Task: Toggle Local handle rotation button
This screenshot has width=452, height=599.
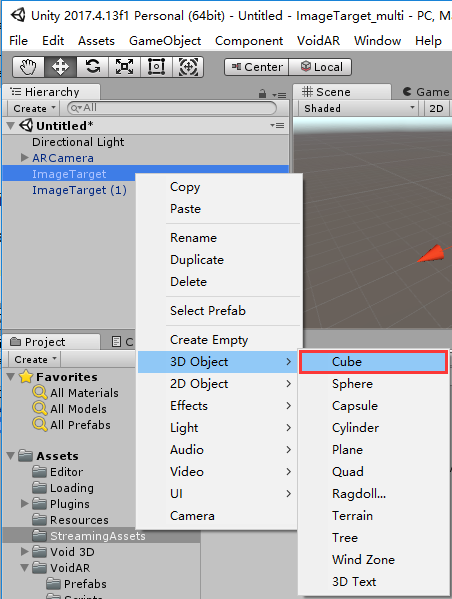Action: click(x=320, y=67)
